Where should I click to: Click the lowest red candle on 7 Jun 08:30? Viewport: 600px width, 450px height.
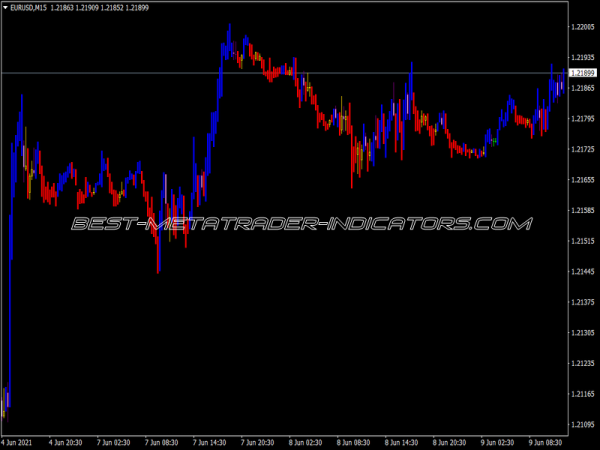point(158,262)
